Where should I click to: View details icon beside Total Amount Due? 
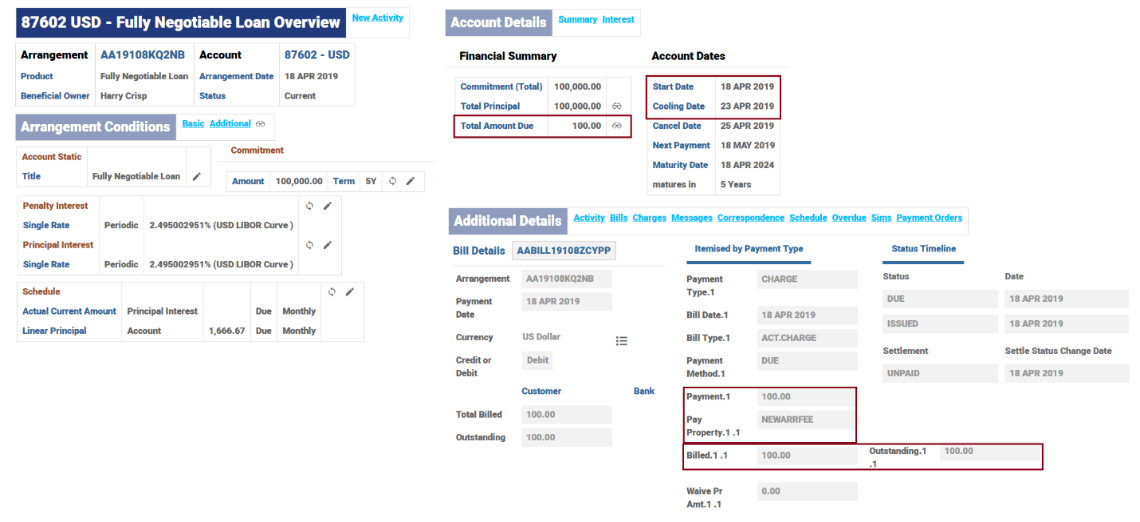coord(617,126)
